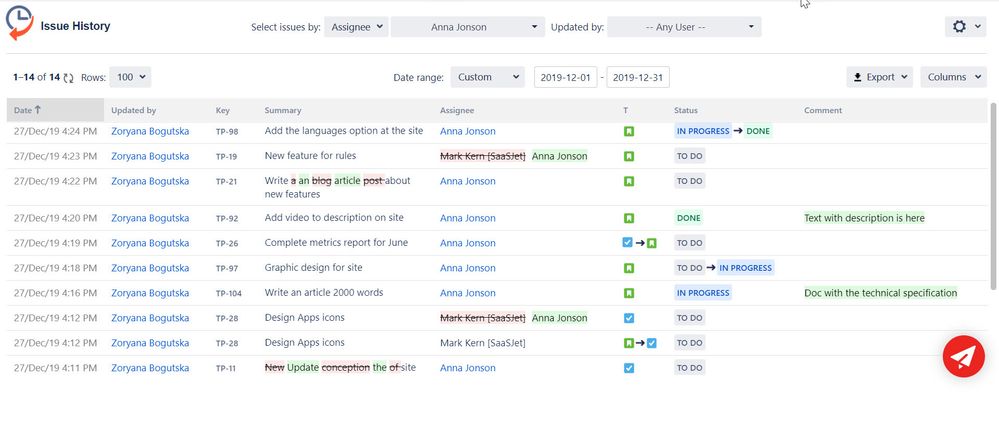This screenshot has width=999, height=436.
Task: Click comment 'Doc with the technical specification'
Action: [880, 293]
